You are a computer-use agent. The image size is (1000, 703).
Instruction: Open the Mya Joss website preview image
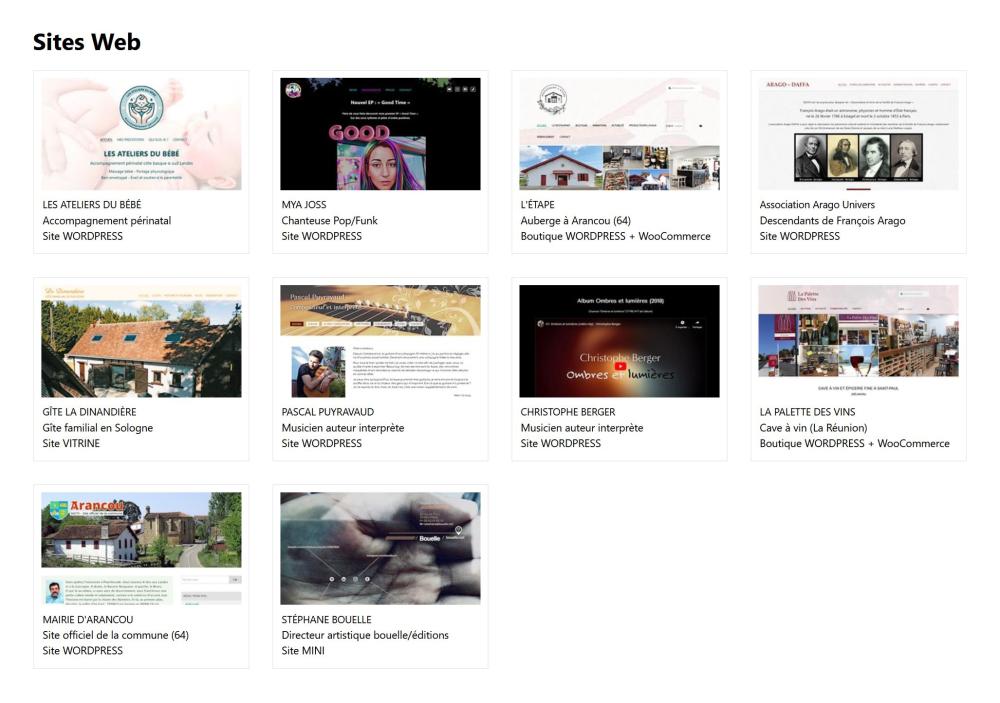(380, 134)
